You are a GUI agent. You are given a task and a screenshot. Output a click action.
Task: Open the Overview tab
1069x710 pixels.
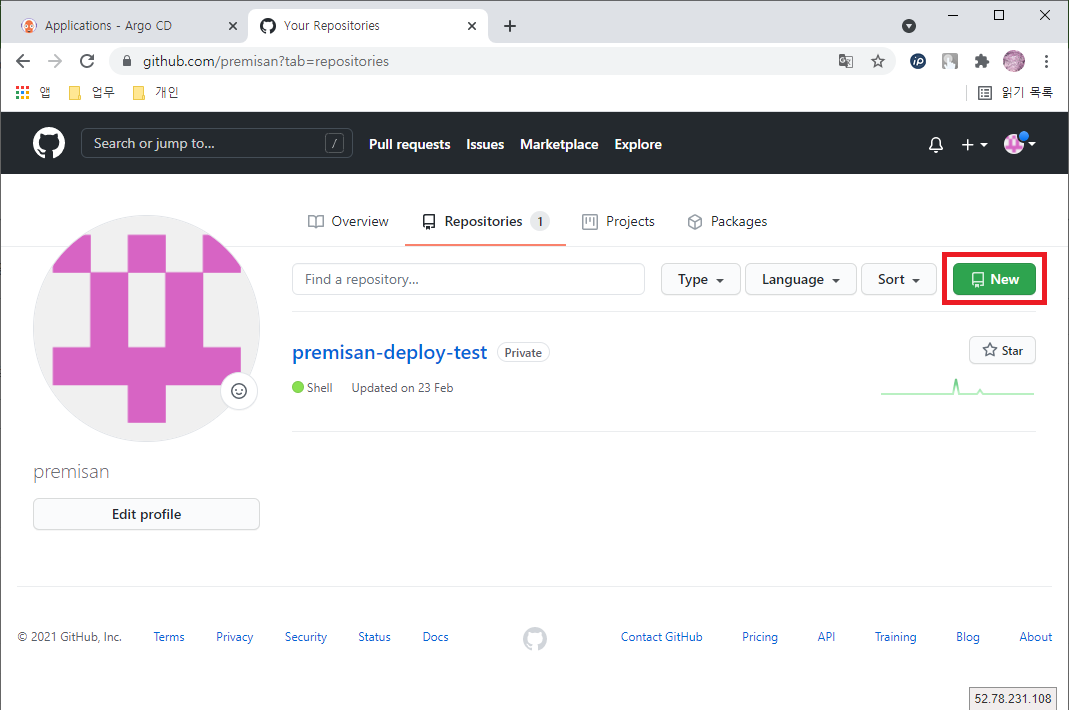click(x=348, y=222)
